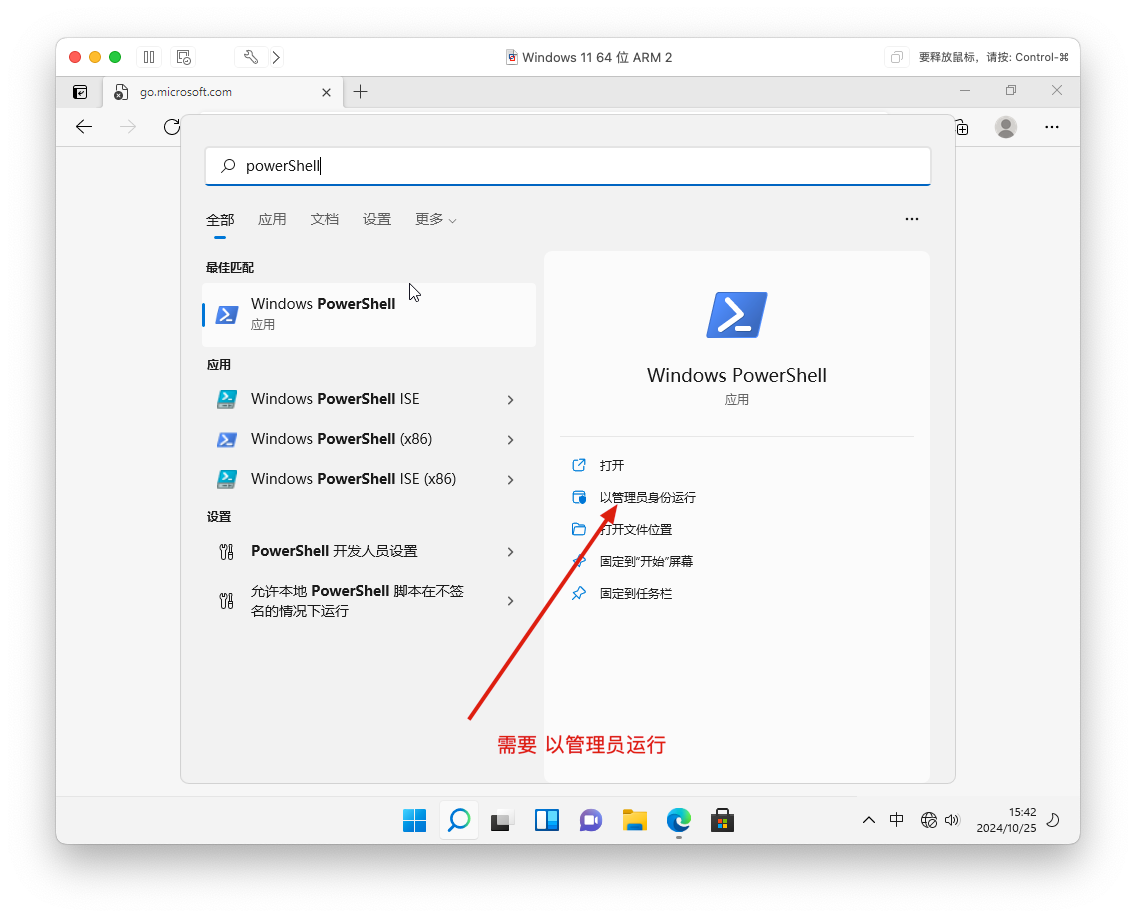1136x918 pixels.
Task: Expand Windows PowerShell ISE details arrow
Action: (x=511, y=400)
